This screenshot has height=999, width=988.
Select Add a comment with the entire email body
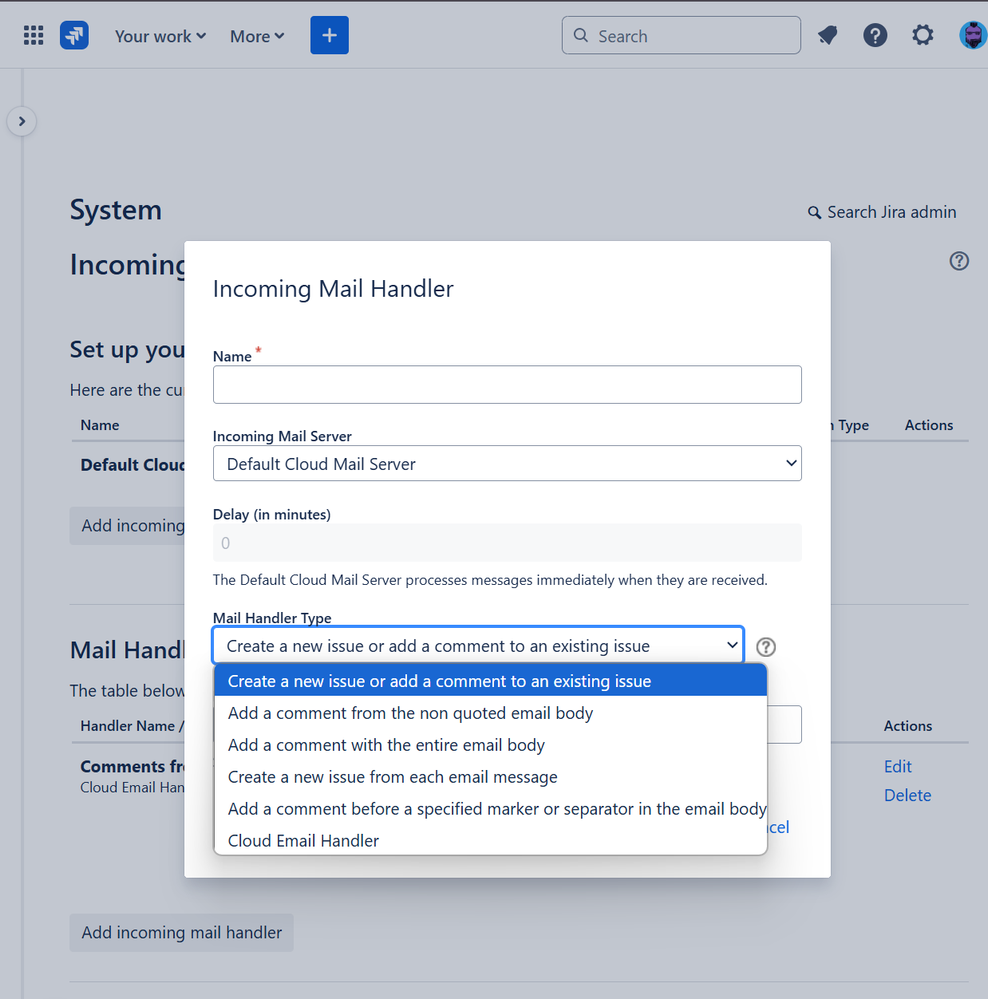490,745
